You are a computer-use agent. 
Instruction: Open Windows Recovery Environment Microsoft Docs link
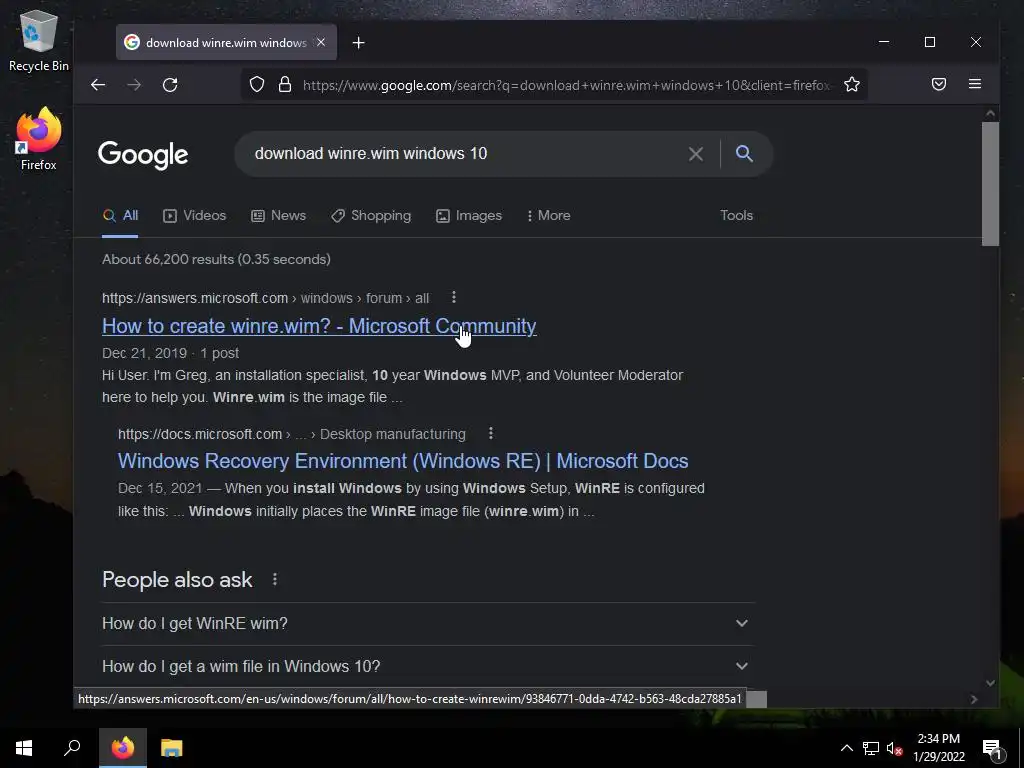(x=403, y=461)
